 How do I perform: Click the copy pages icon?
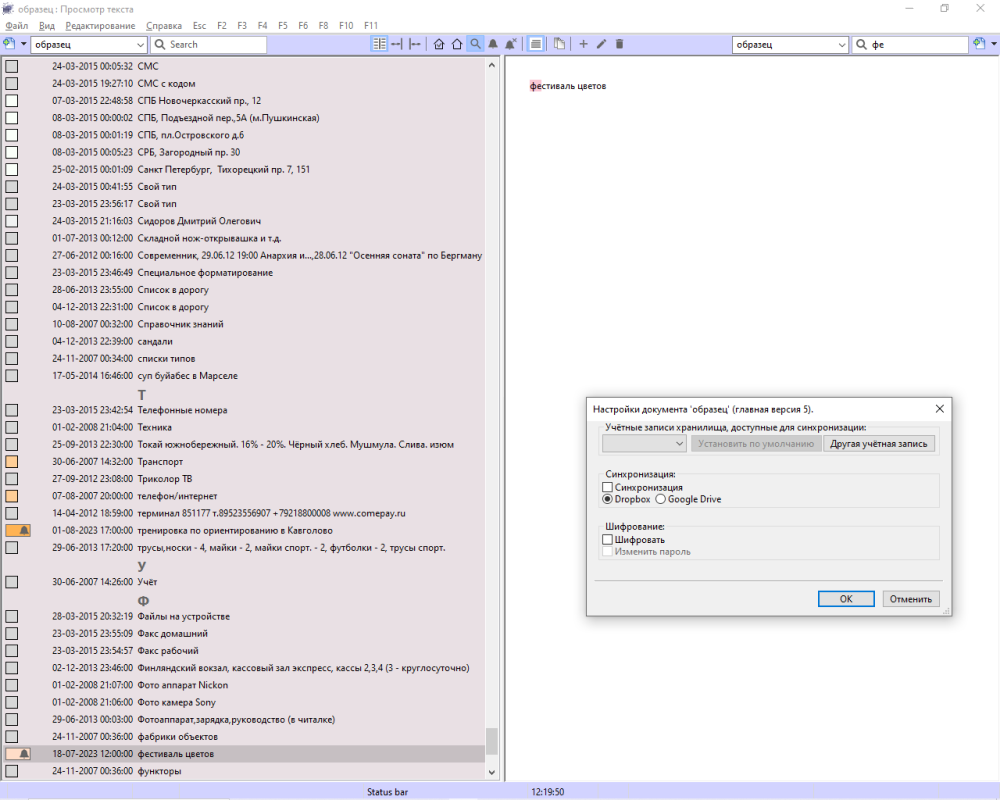pyautogui.click(x=559, y=44)
